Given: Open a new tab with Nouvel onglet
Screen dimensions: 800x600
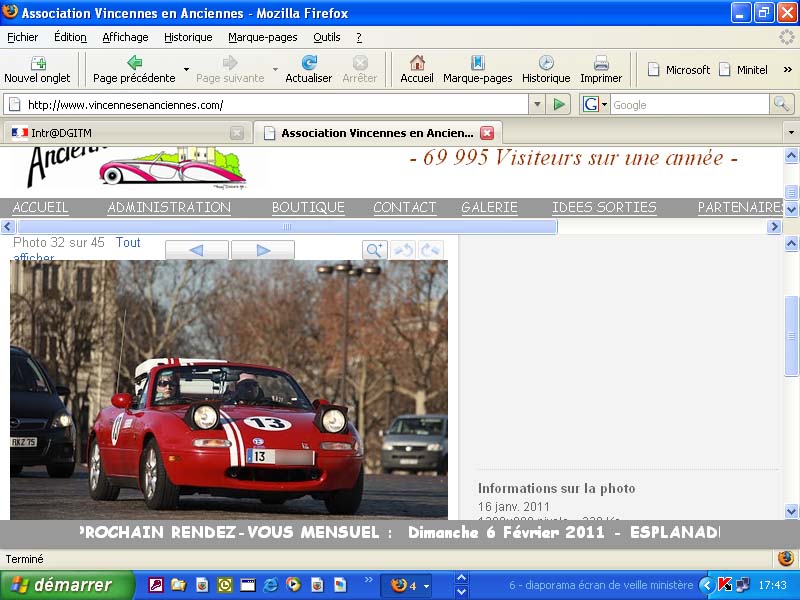Looking at the screenshot, I should click(37, 69).
